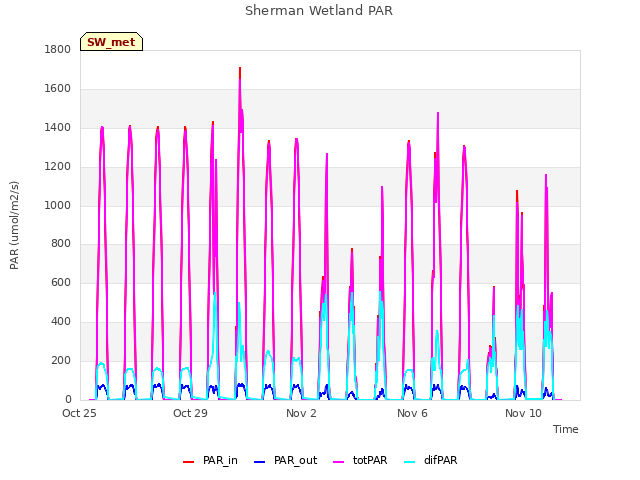Click the magenta totPAR legend swatch
Viewport: 640px width, 480px height.
(338, 462)
